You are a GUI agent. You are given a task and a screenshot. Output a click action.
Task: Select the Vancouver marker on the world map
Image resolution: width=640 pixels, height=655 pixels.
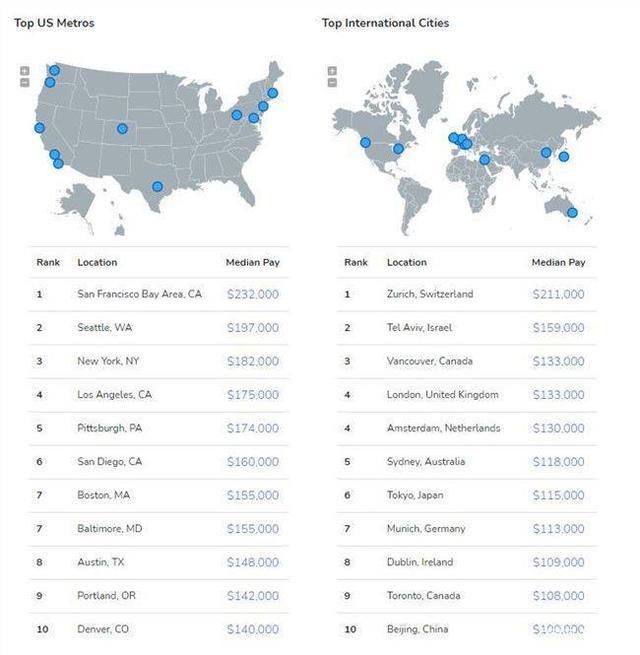(365, 143)
